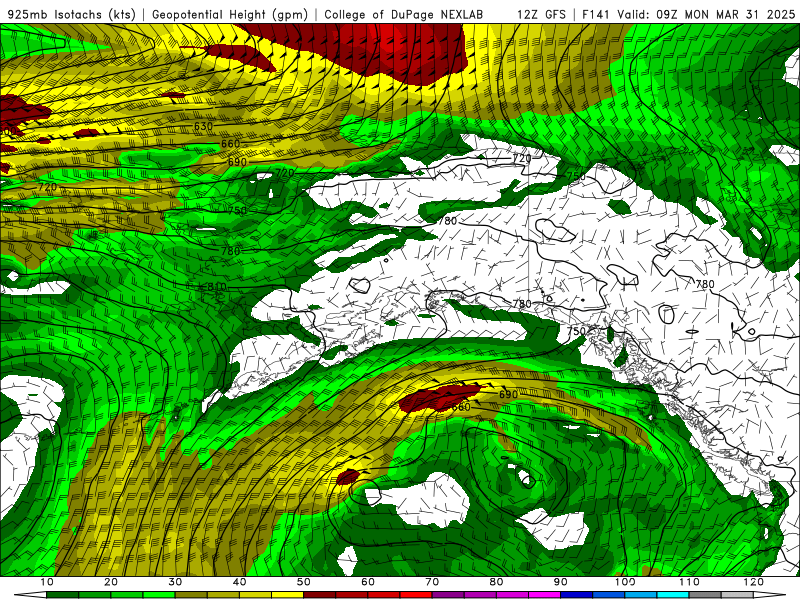Select the 55-60 kt dark red legend swatch
This screenshot has height=600, width=800.
[352, 595]
